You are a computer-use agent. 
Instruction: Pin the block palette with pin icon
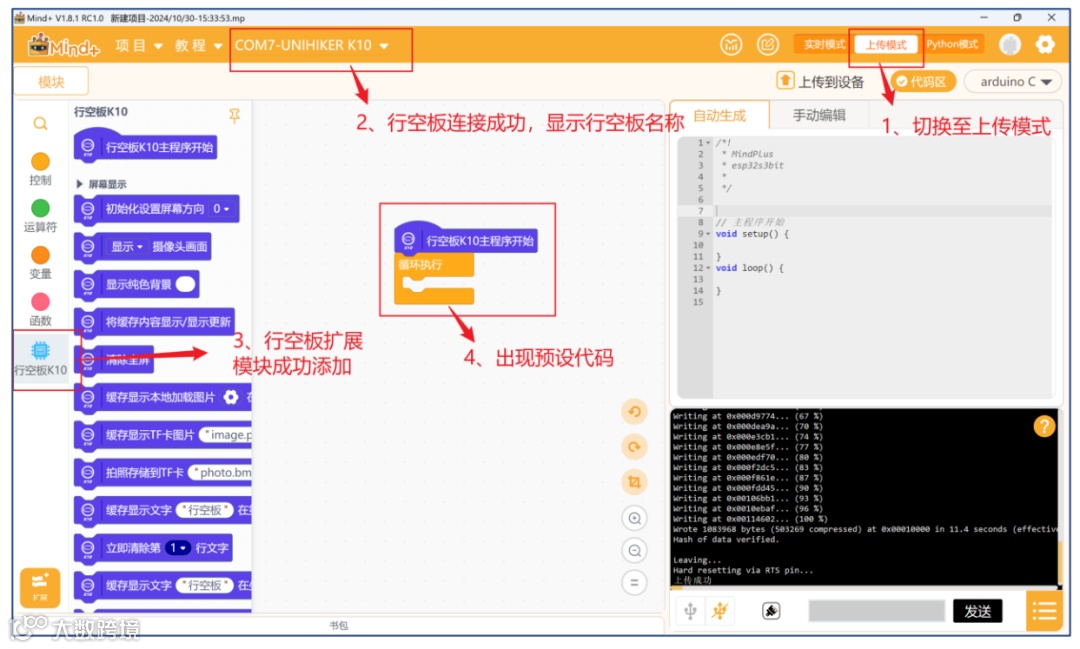tap(235, 116)
